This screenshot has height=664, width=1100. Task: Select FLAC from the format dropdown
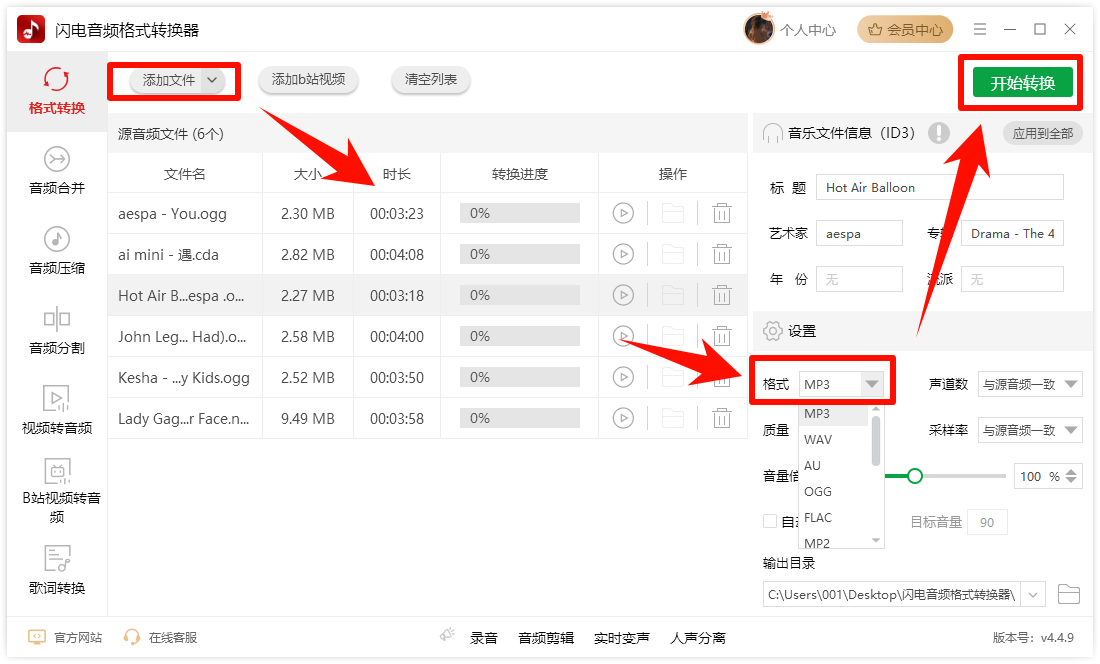[817, 517]
